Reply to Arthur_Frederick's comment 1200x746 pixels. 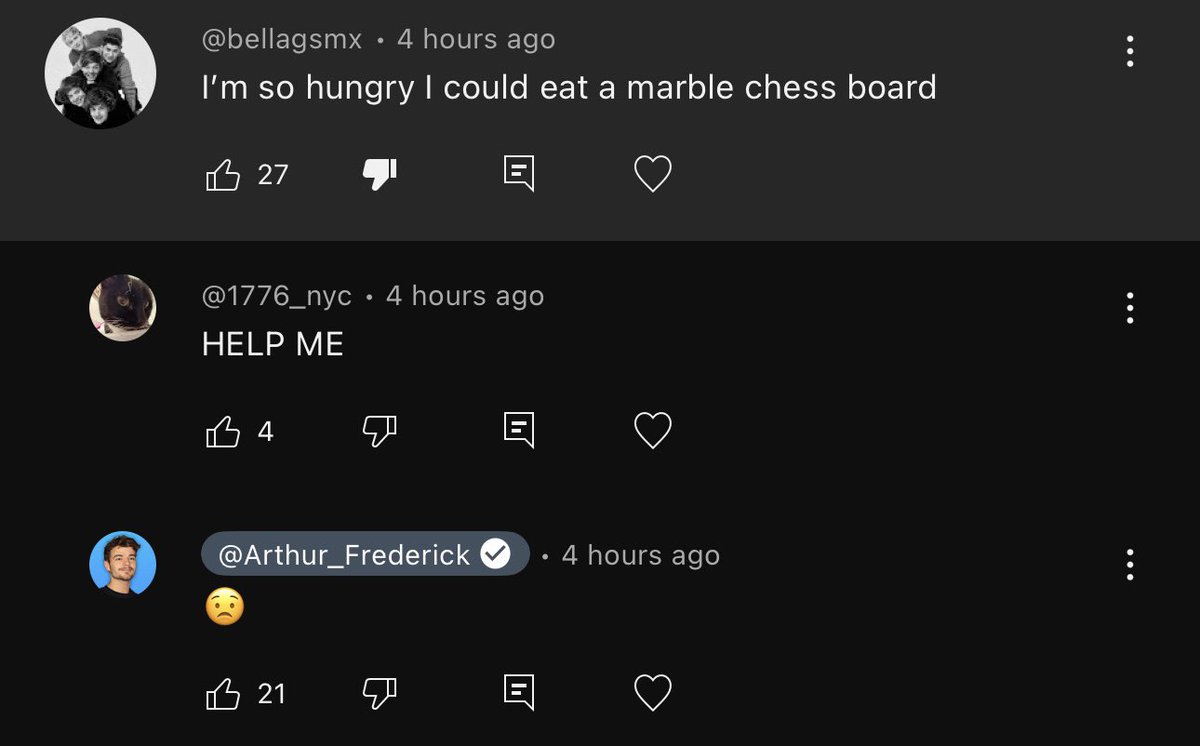(517, 691)
